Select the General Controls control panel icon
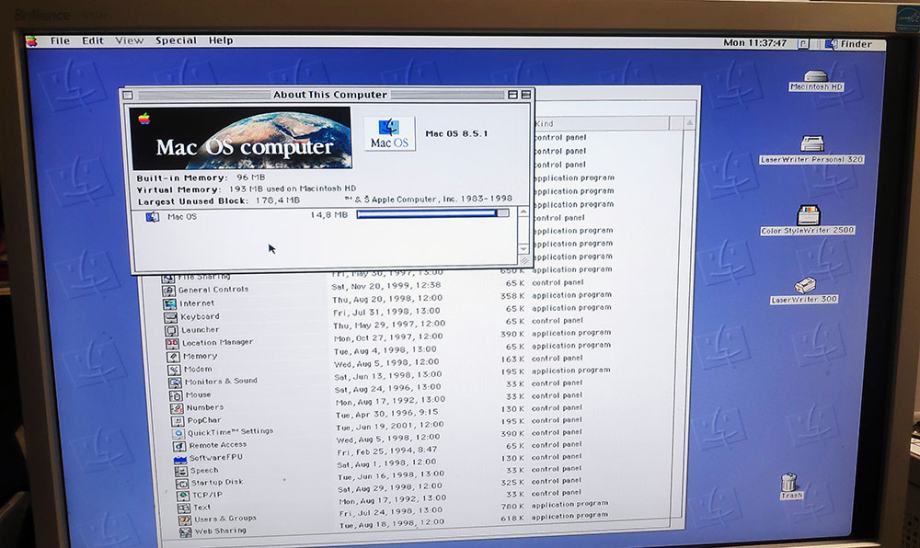Screen dimensions: 920x548 [168, 290]
